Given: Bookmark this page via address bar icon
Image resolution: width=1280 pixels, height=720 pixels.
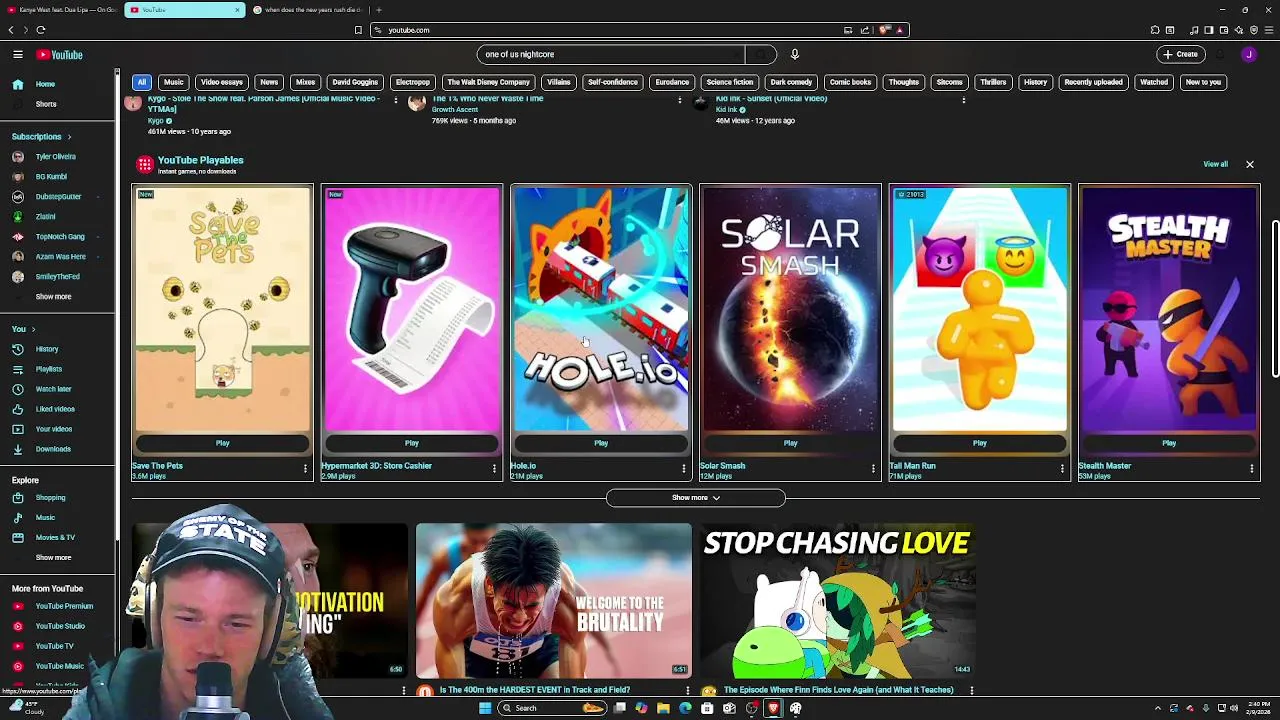Looking at the screenshot, I should click(358, 30).
